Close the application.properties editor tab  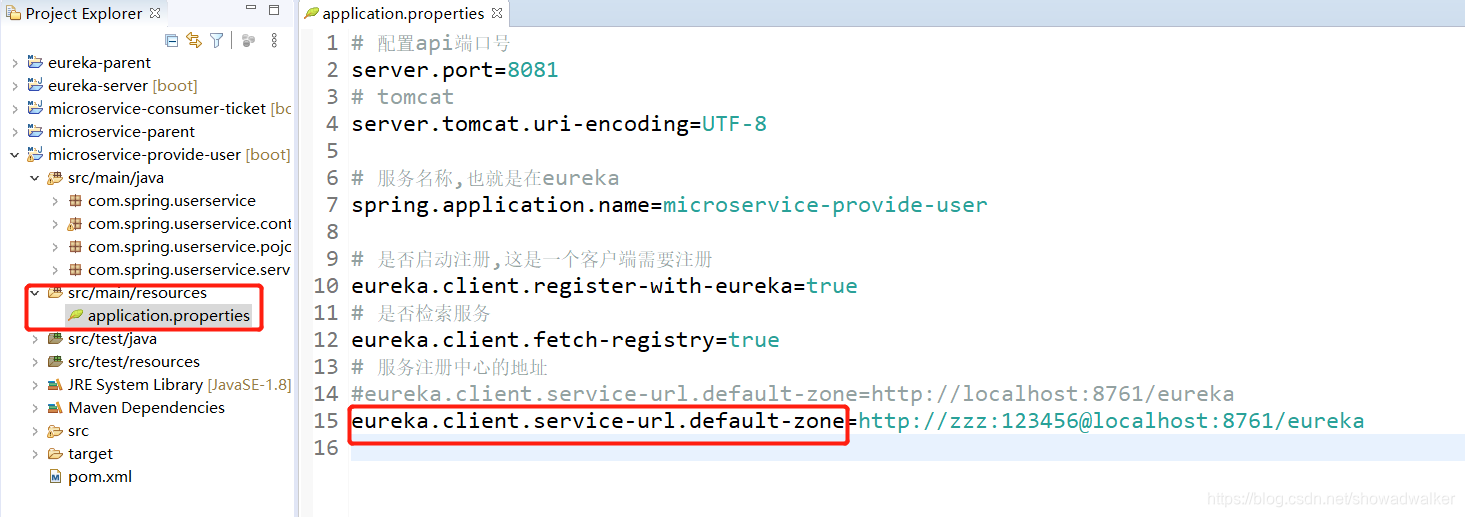pos(497,13)
